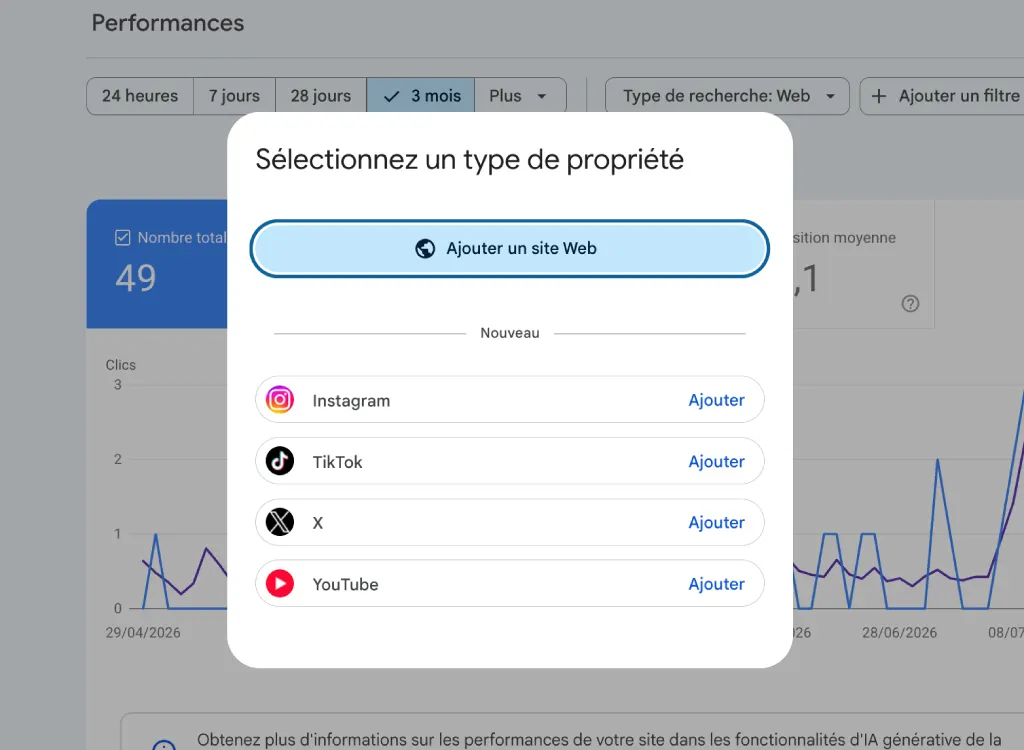Viewport: 1024px width, 750px height.
Task: Click the Clics axis label
Action: [121, 365]
